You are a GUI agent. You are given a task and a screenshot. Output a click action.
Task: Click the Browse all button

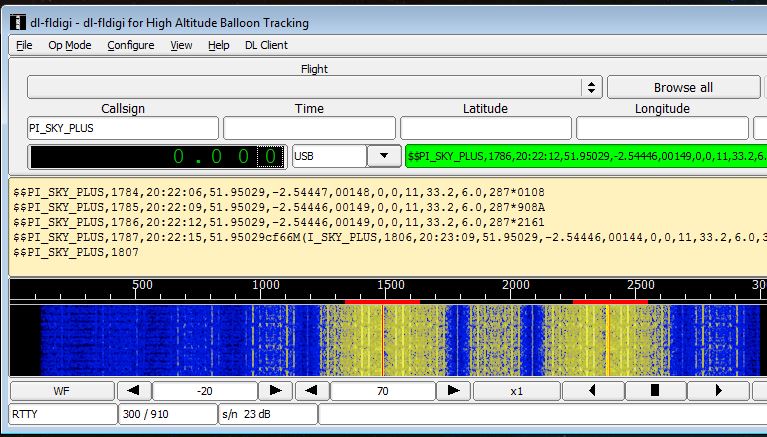pyautogui.click(x=683, y=87)
